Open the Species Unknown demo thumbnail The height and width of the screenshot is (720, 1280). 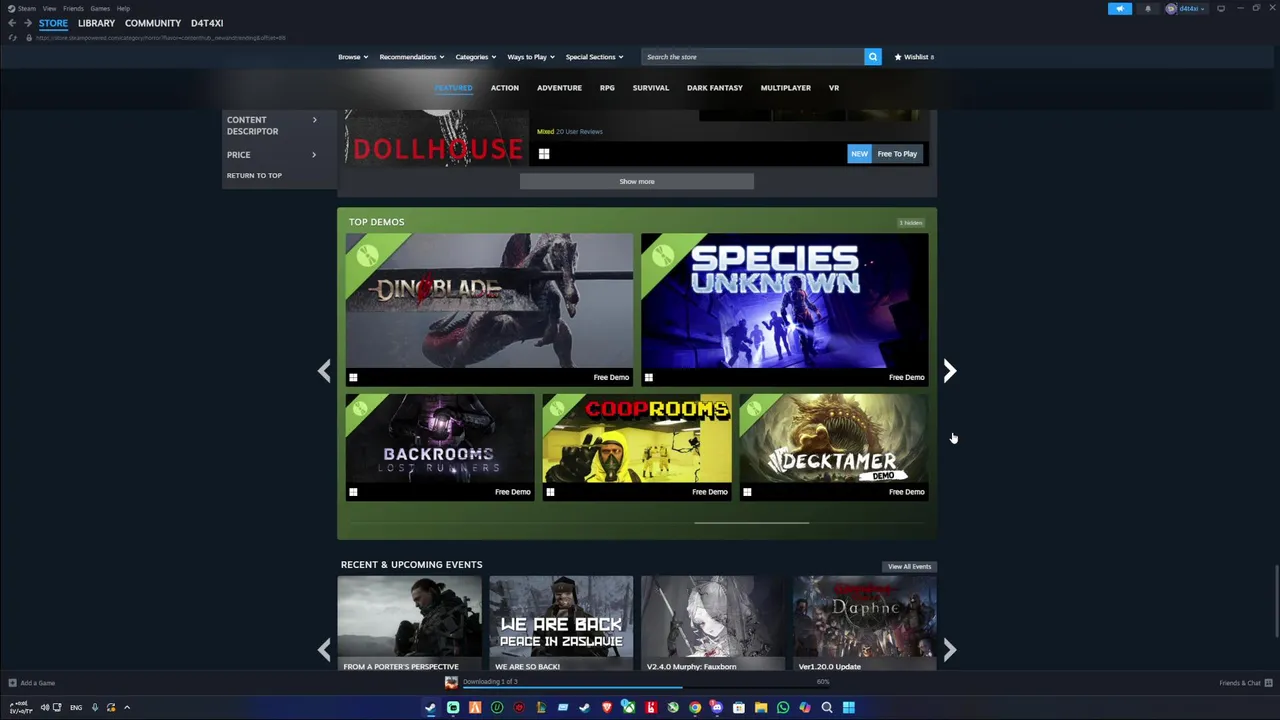coord(784,301)
